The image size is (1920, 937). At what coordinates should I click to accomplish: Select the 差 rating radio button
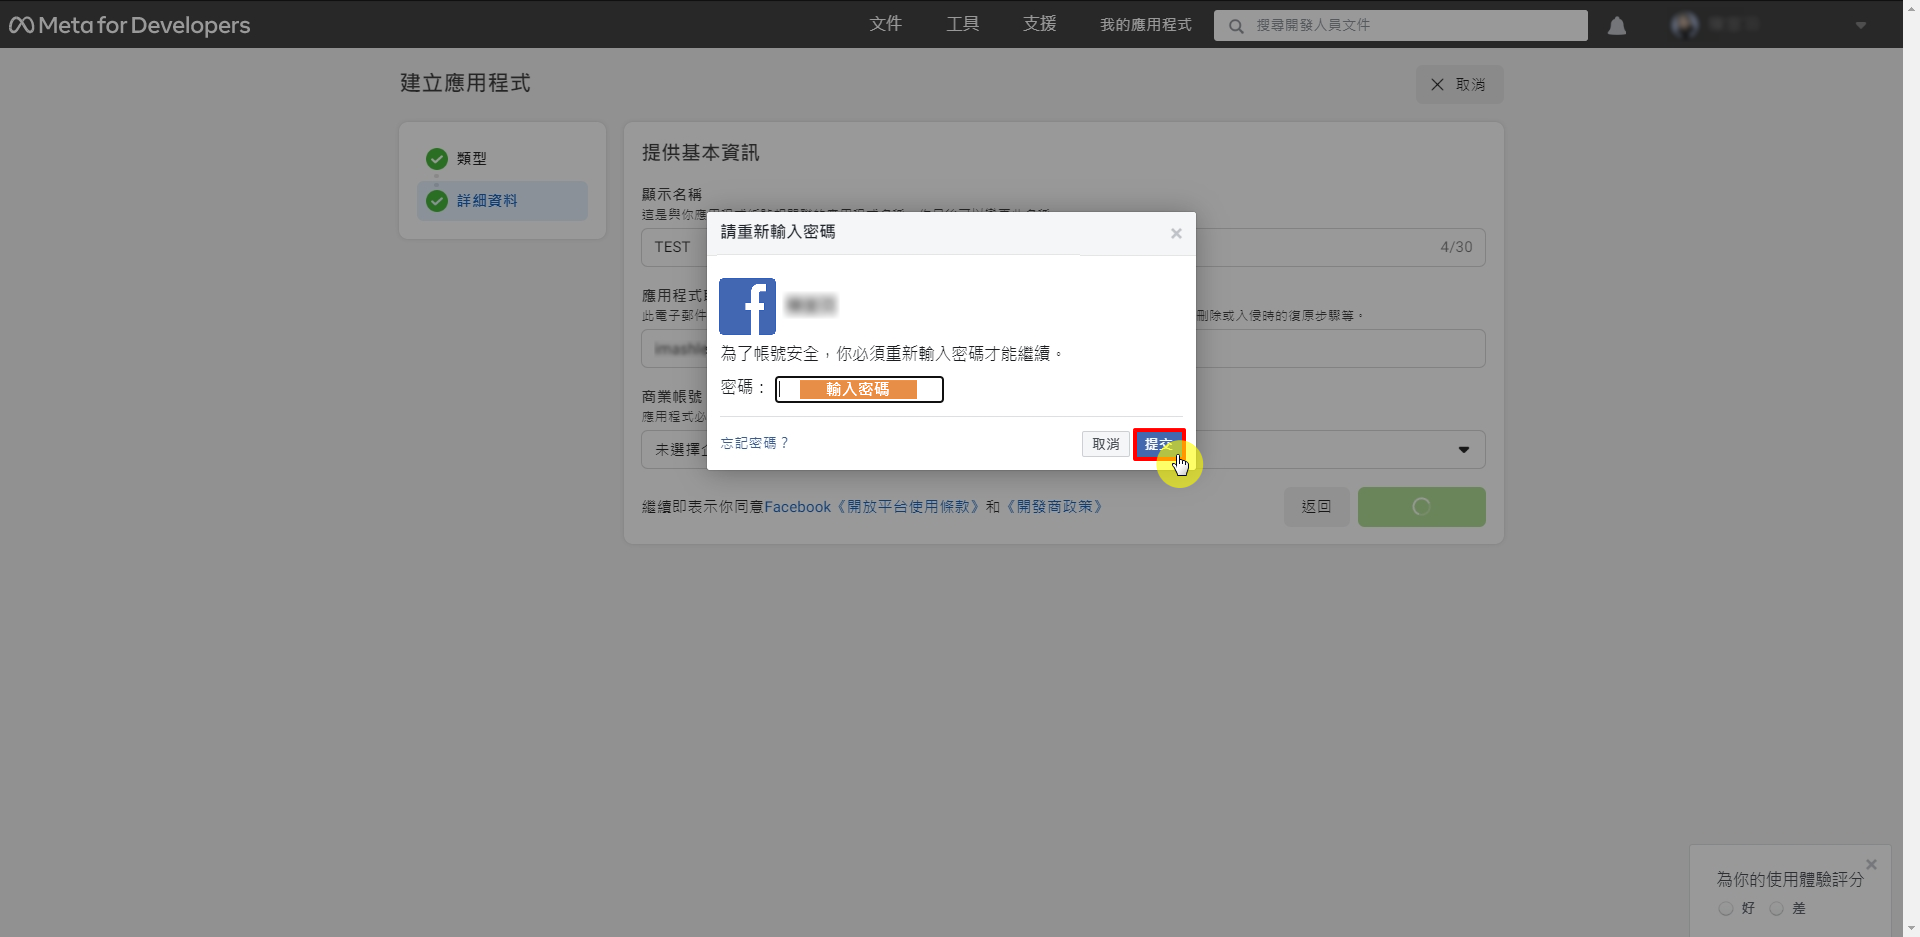click(1776, 908)
